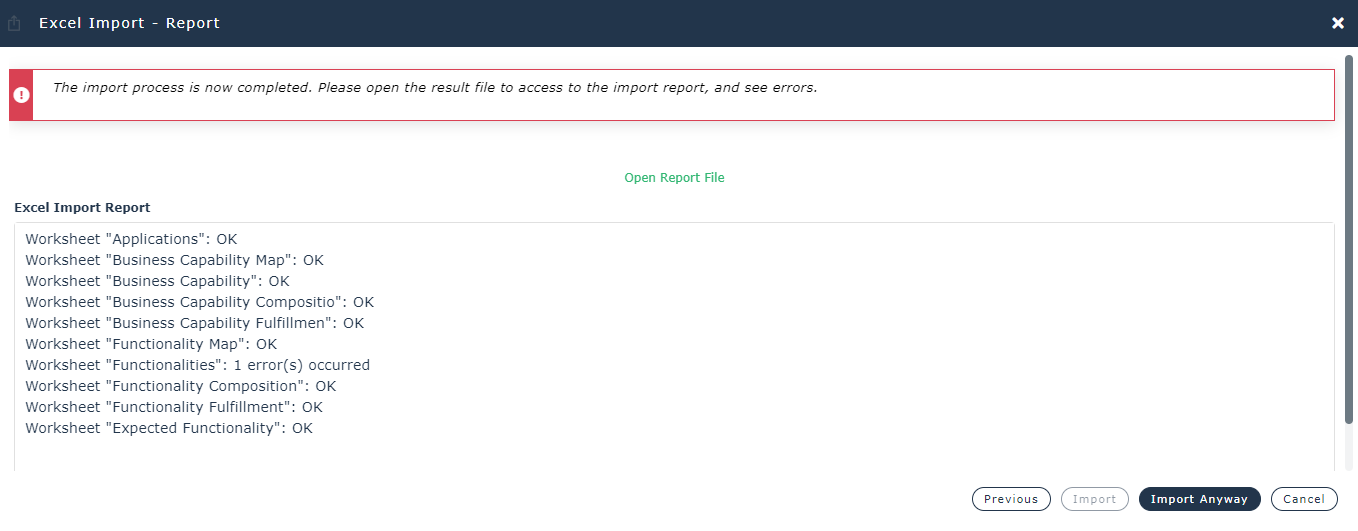Image resolution: width=1358 pixels, height=531 pixels.
Task: Click the Worksheet "Applications" result line
Action: 131,239
